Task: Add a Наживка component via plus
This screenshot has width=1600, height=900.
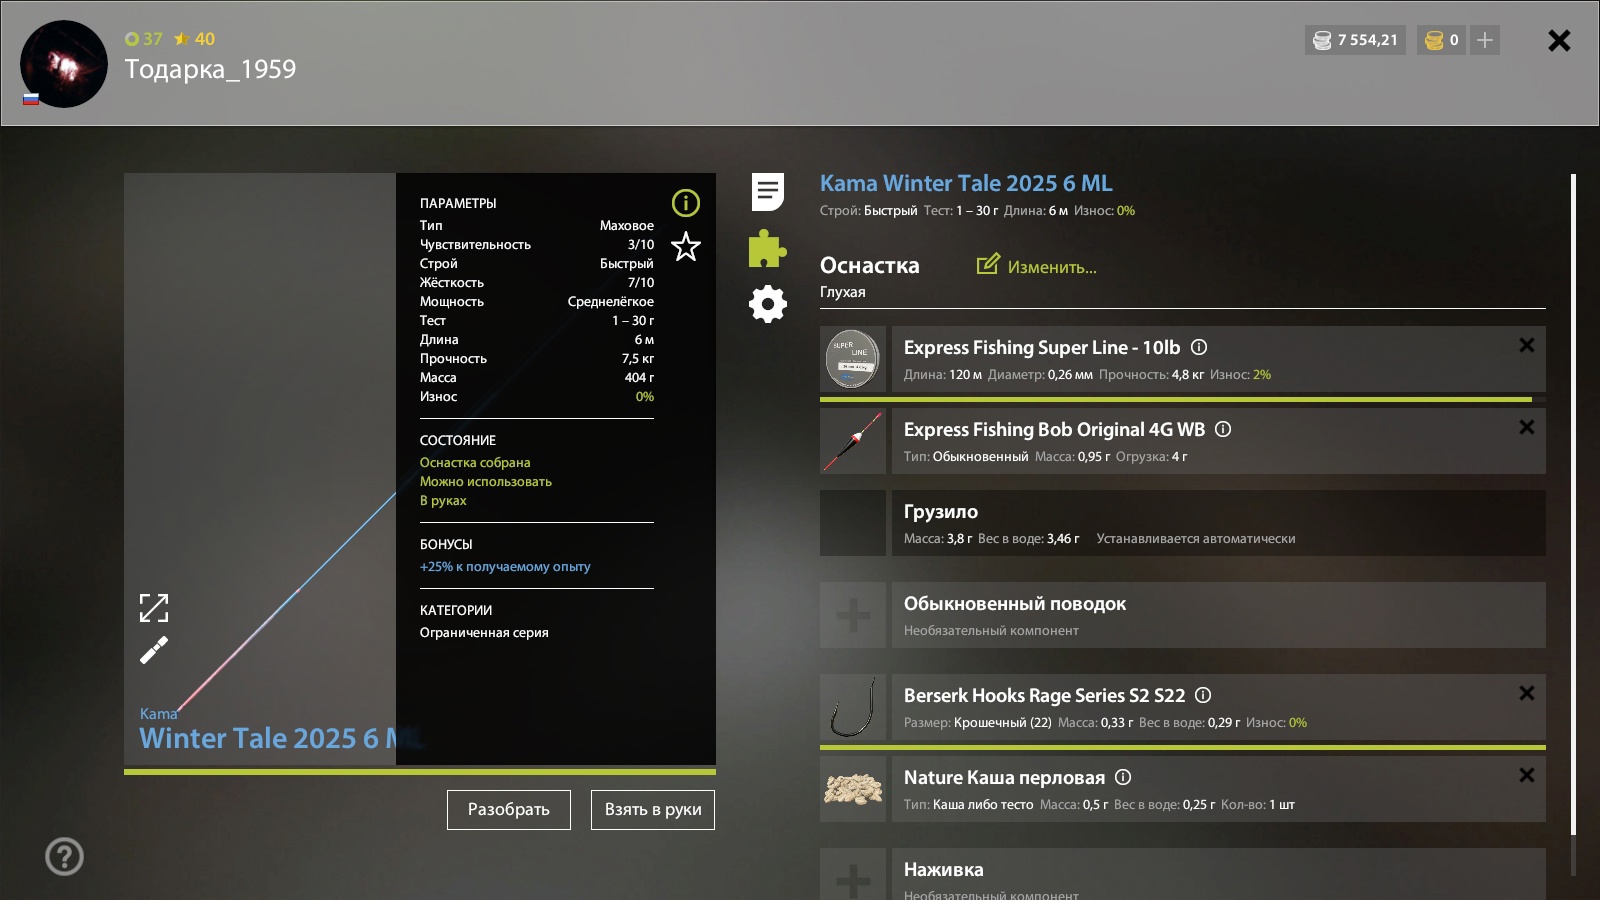Action: (853, 875)
